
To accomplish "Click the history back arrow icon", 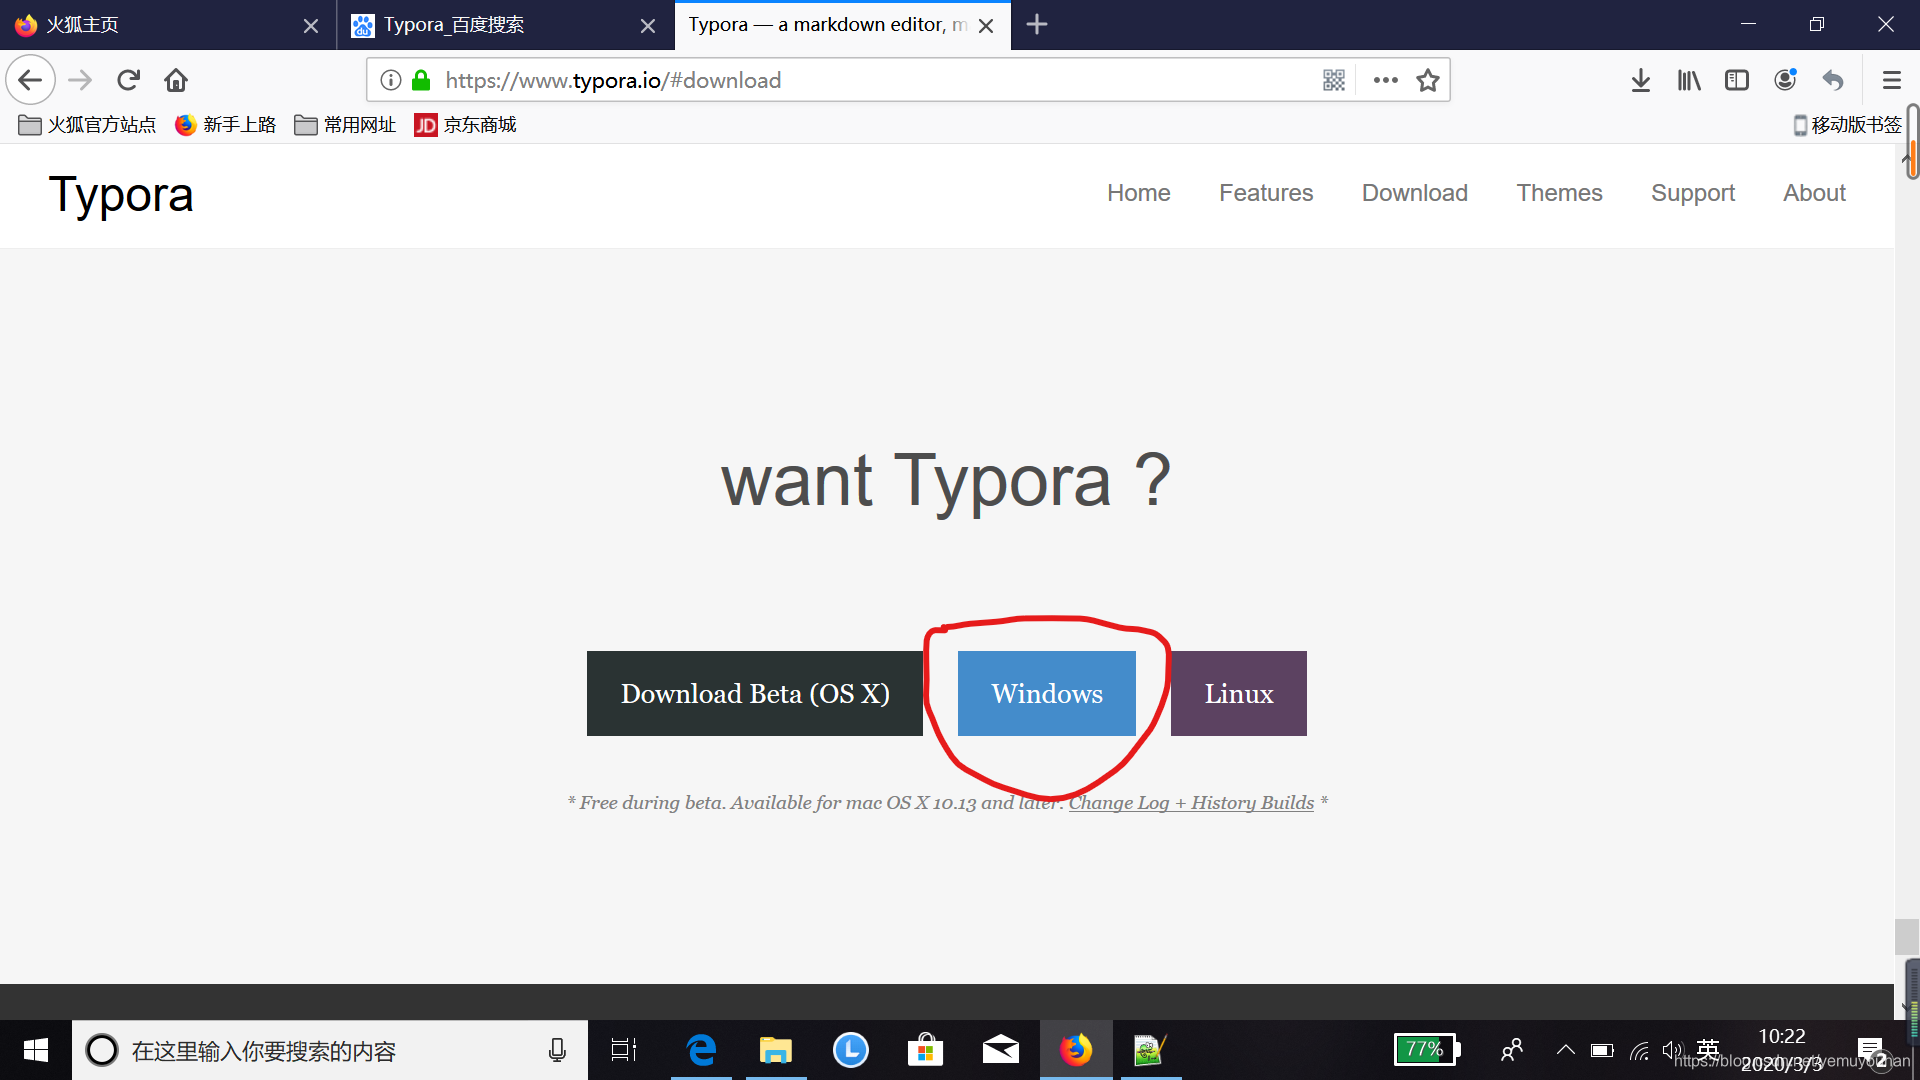I will tap(30, 80).
